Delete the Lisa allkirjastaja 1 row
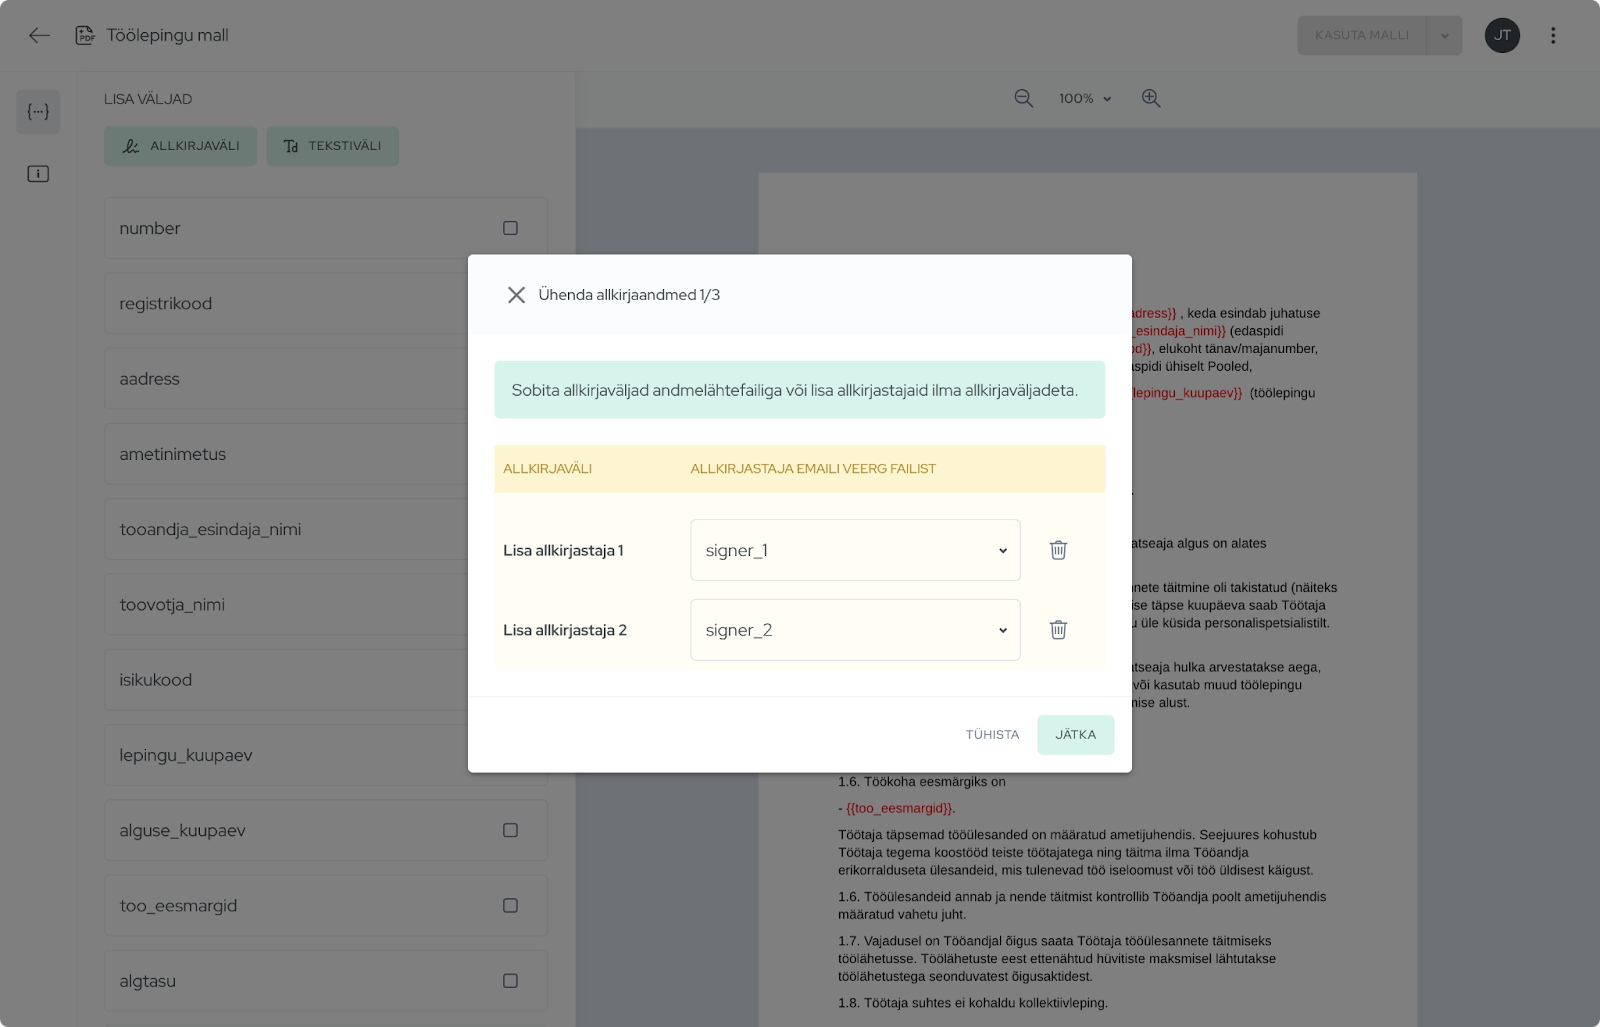The width and height of the screenshot is (1600, 1027). pyautogui.click(x=1058, y=550)
